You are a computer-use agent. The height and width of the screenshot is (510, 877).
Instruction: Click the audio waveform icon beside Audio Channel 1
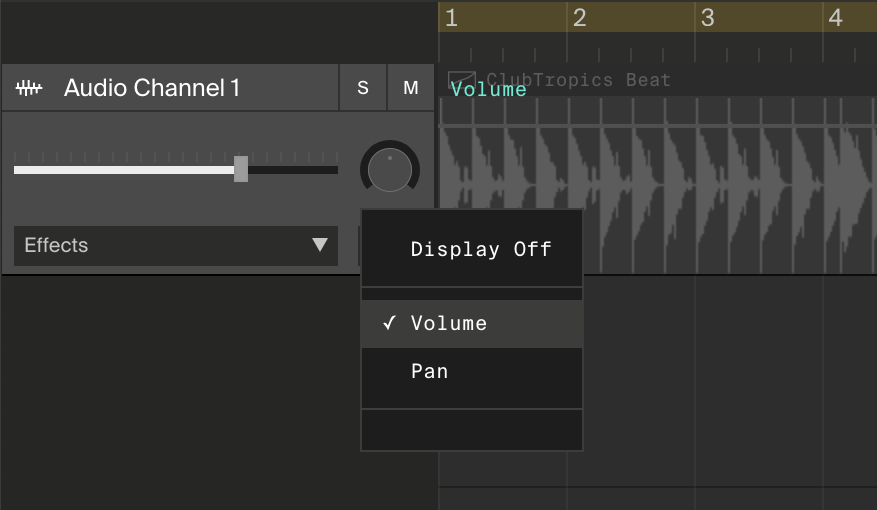29,88
